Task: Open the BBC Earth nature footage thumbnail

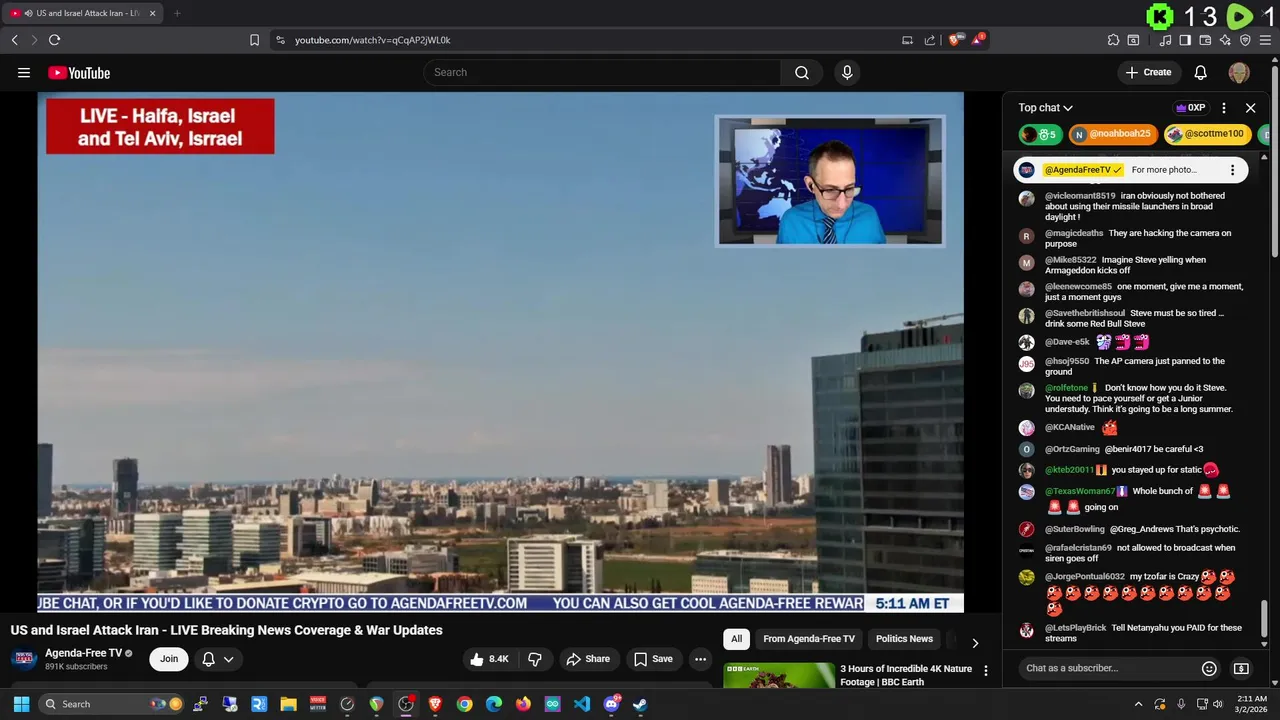Action: 779,676
